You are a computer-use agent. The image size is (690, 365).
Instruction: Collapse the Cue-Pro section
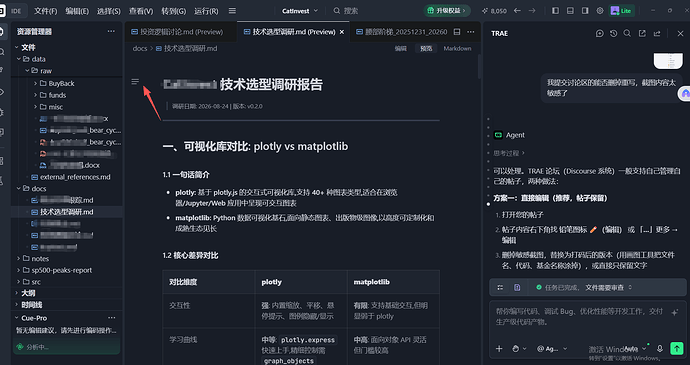pyautogui.click(x=17, y=318)
